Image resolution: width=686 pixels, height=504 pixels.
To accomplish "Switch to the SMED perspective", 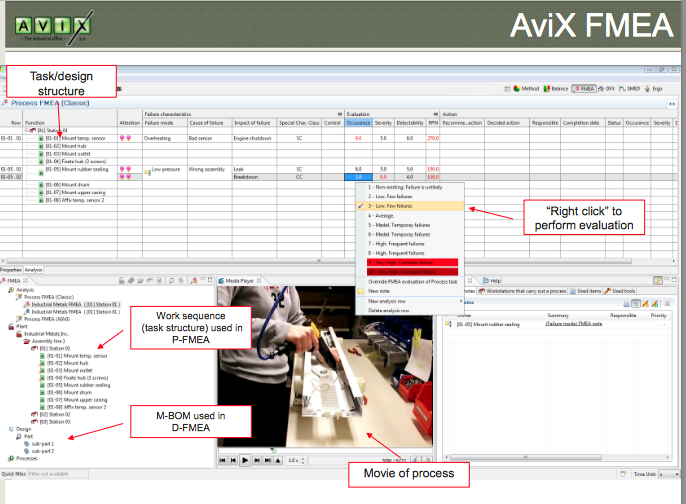I will pos(630,88).
